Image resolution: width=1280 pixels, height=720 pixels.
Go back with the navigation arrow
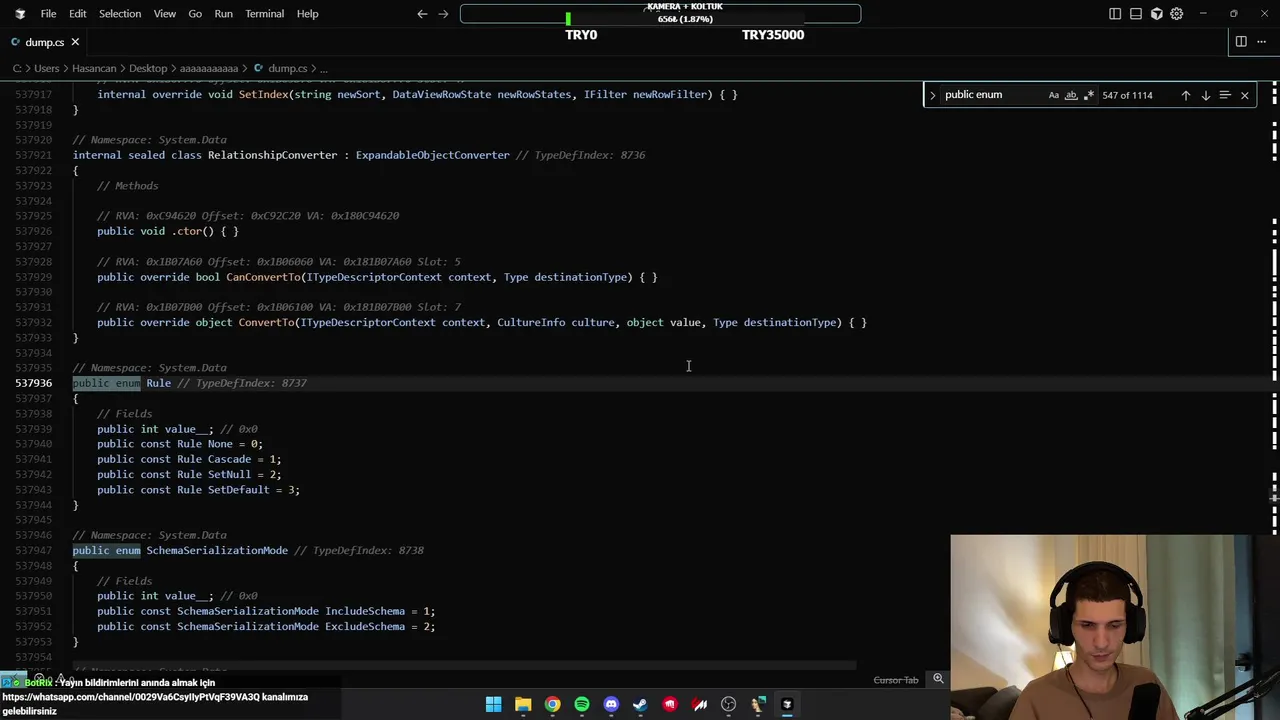(422, 14)
